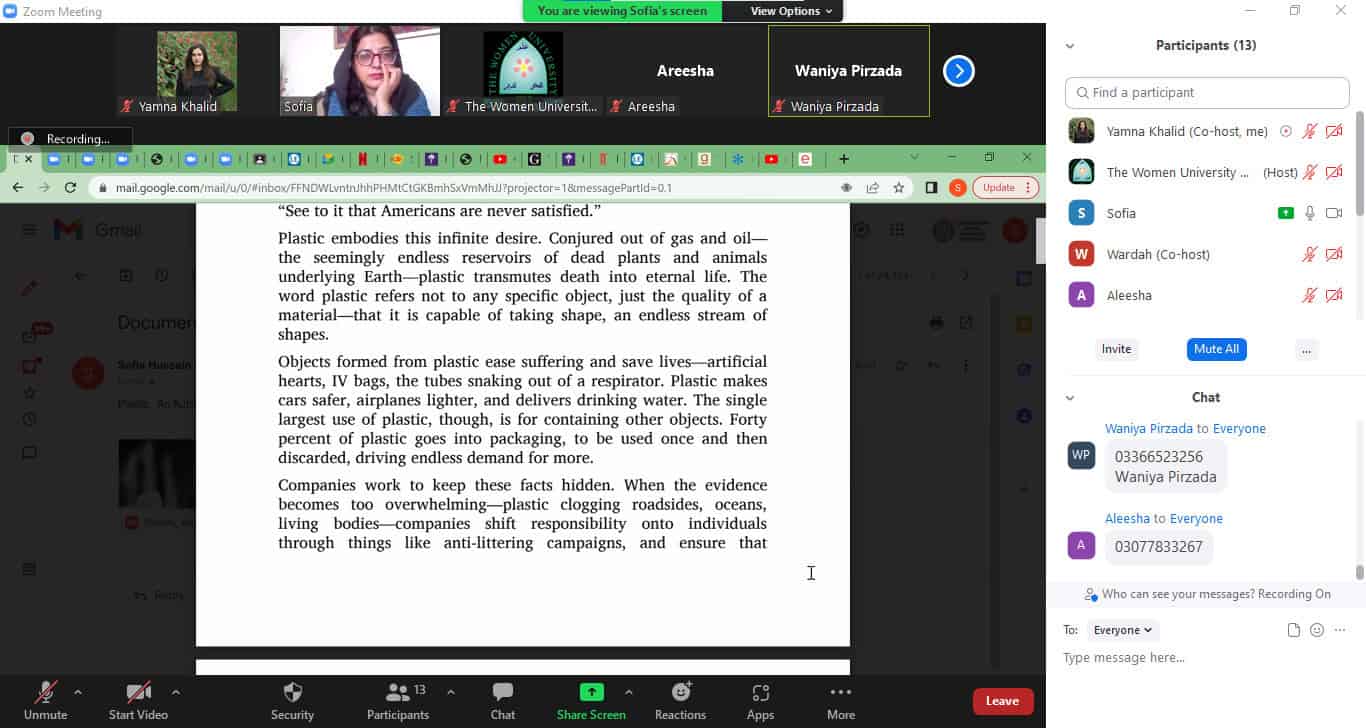Image resolution: width=1366 pixels, height=728 pixels.
Task: Open Participants panel from toolbar
Action: pos(398,693)
